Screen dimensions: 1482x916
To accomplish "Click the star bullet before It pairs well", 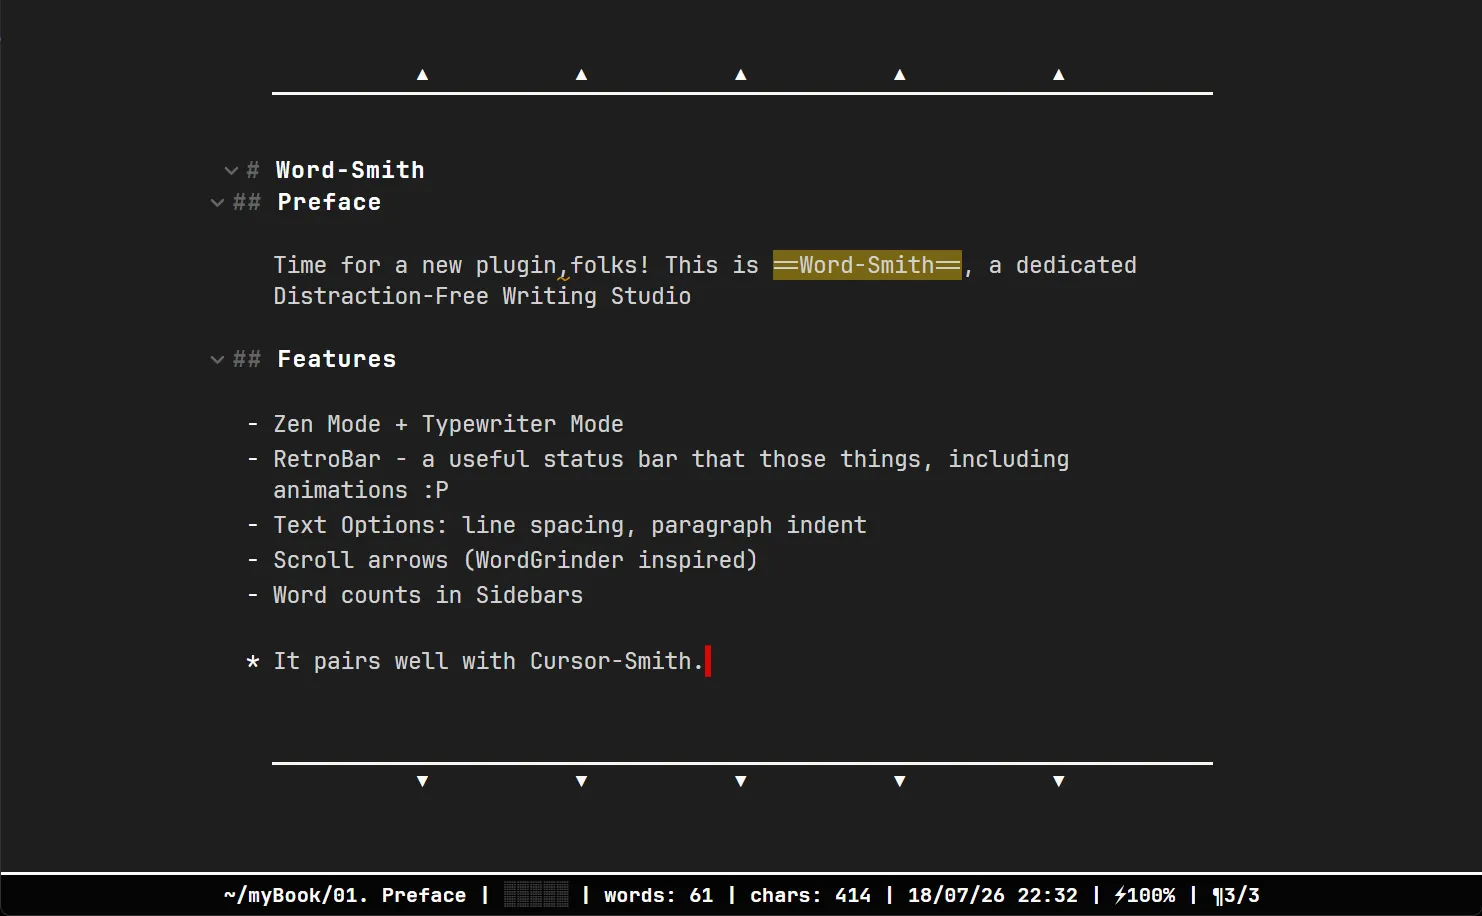I will pyautogui.click(x=253, y=662).
